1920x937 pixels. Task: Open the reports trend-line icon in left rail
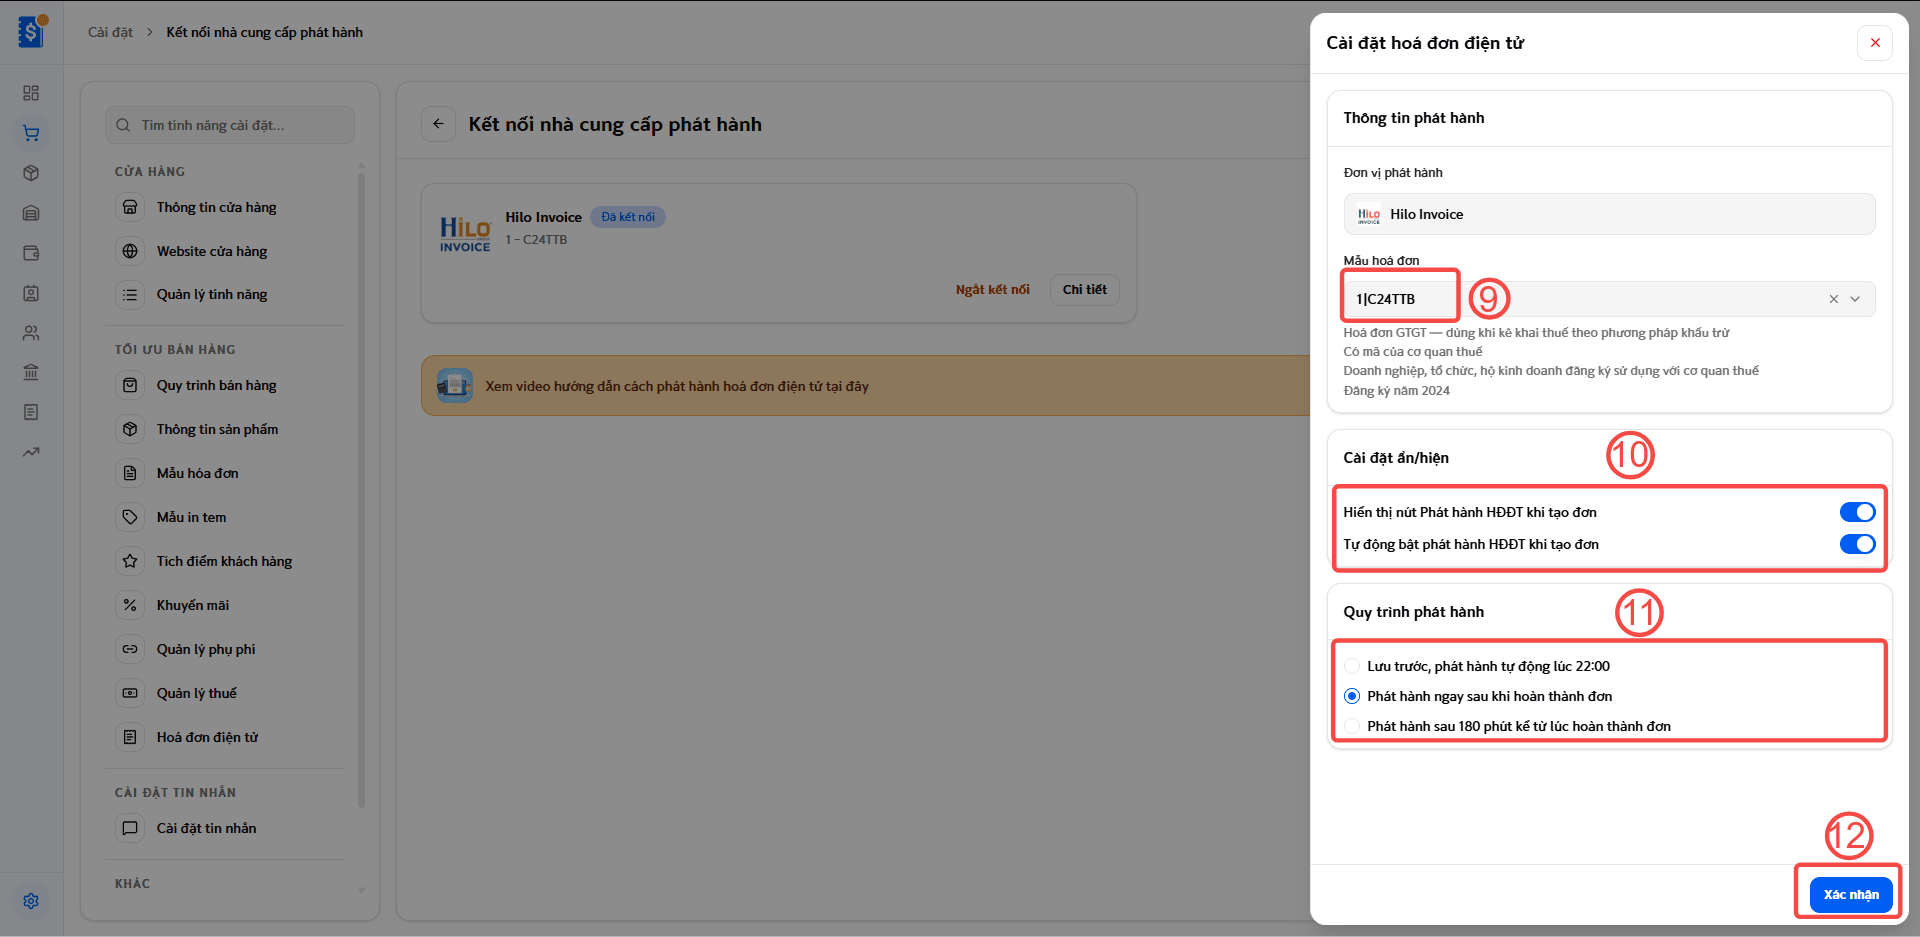click(31, 452)
